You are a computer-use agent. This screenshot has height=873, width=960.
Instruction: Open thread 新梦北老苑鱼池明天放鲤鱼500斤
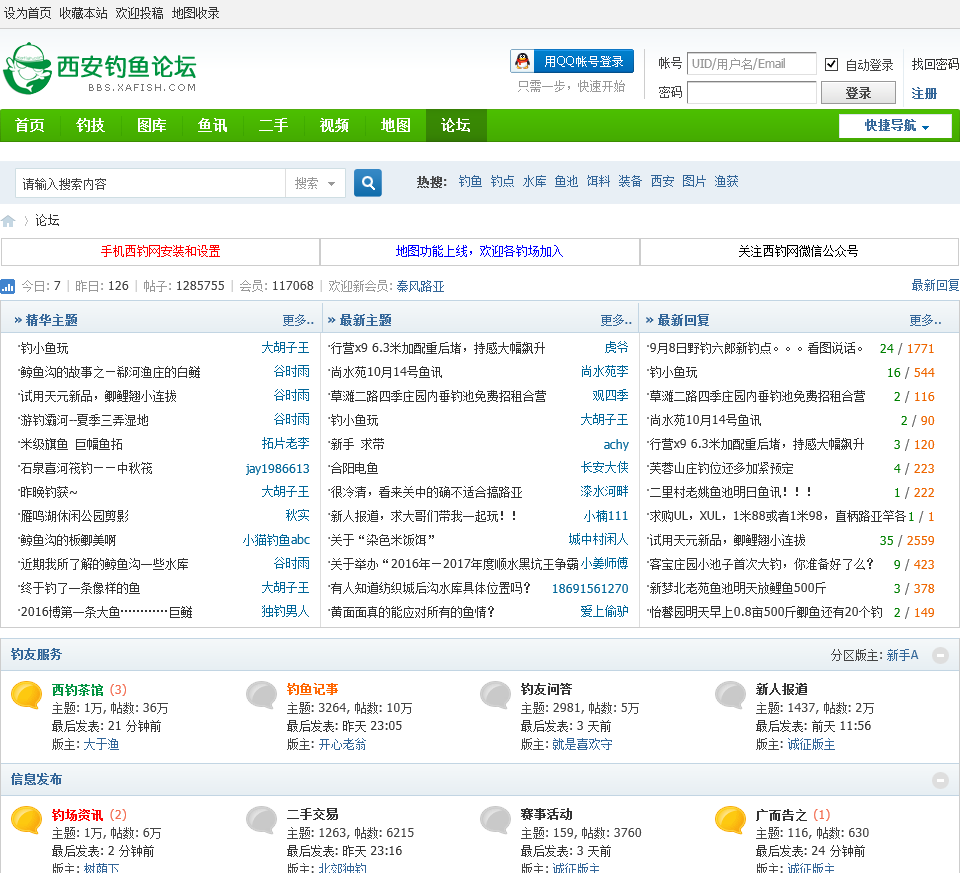coord(738,588)
